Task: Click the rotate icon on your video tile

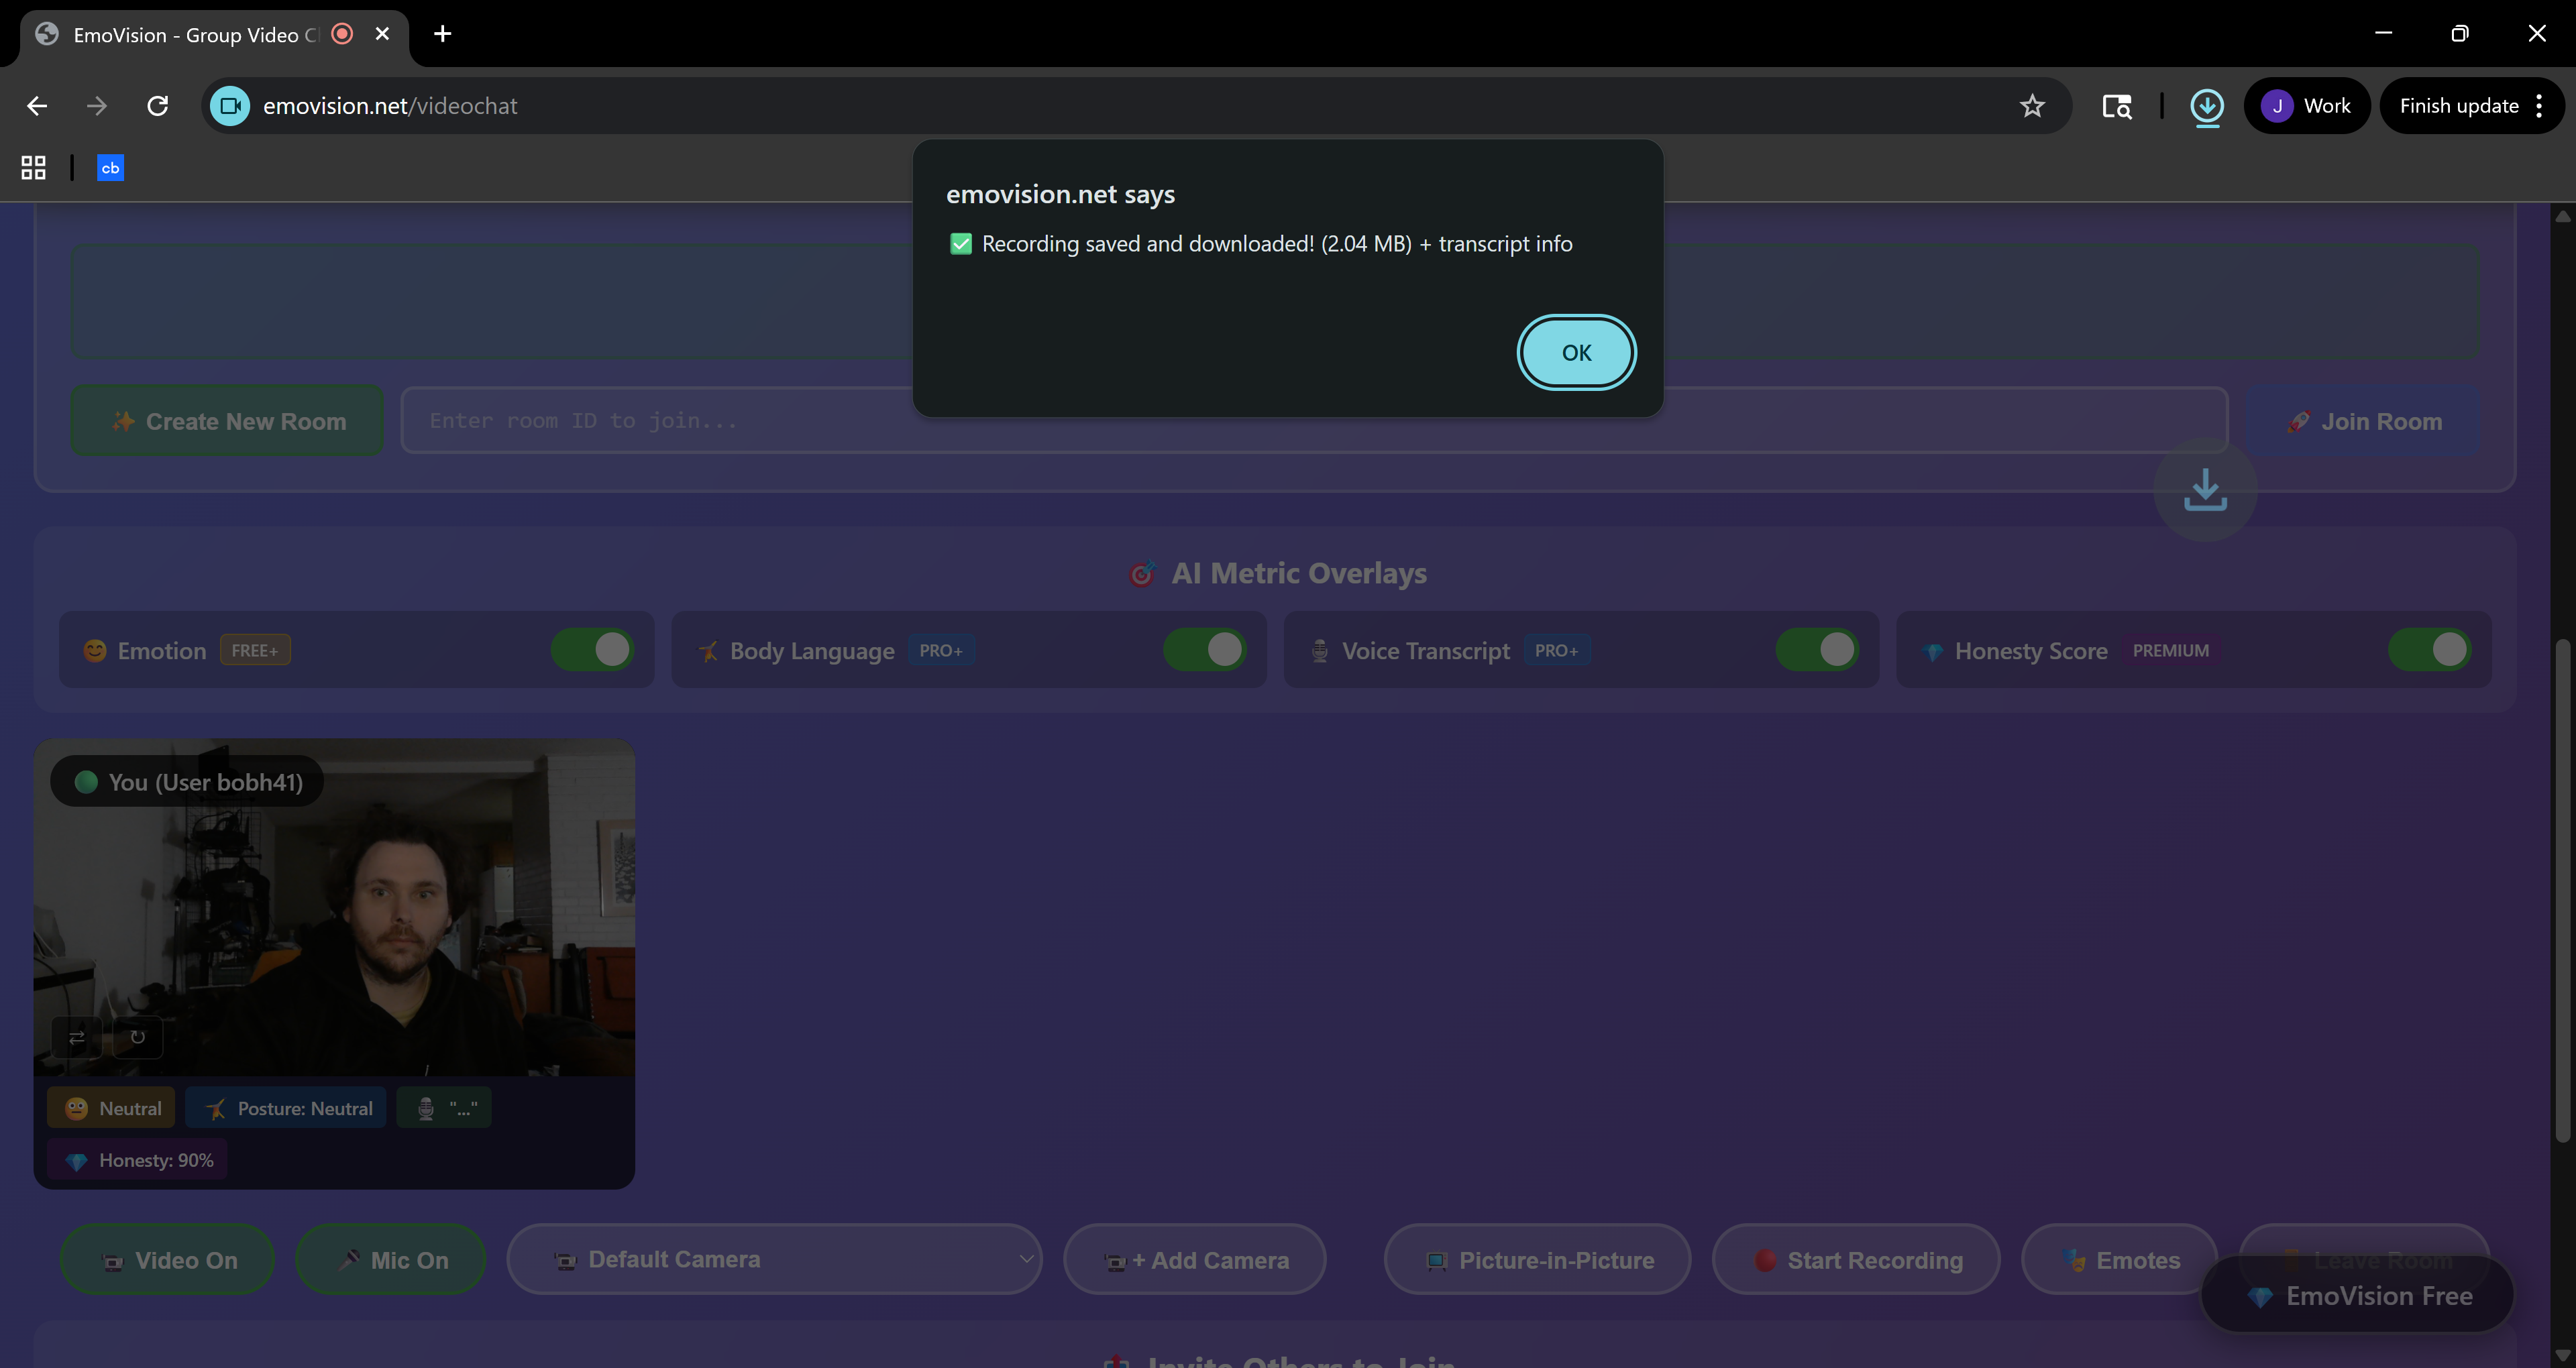Action: tap(138, 1038)
